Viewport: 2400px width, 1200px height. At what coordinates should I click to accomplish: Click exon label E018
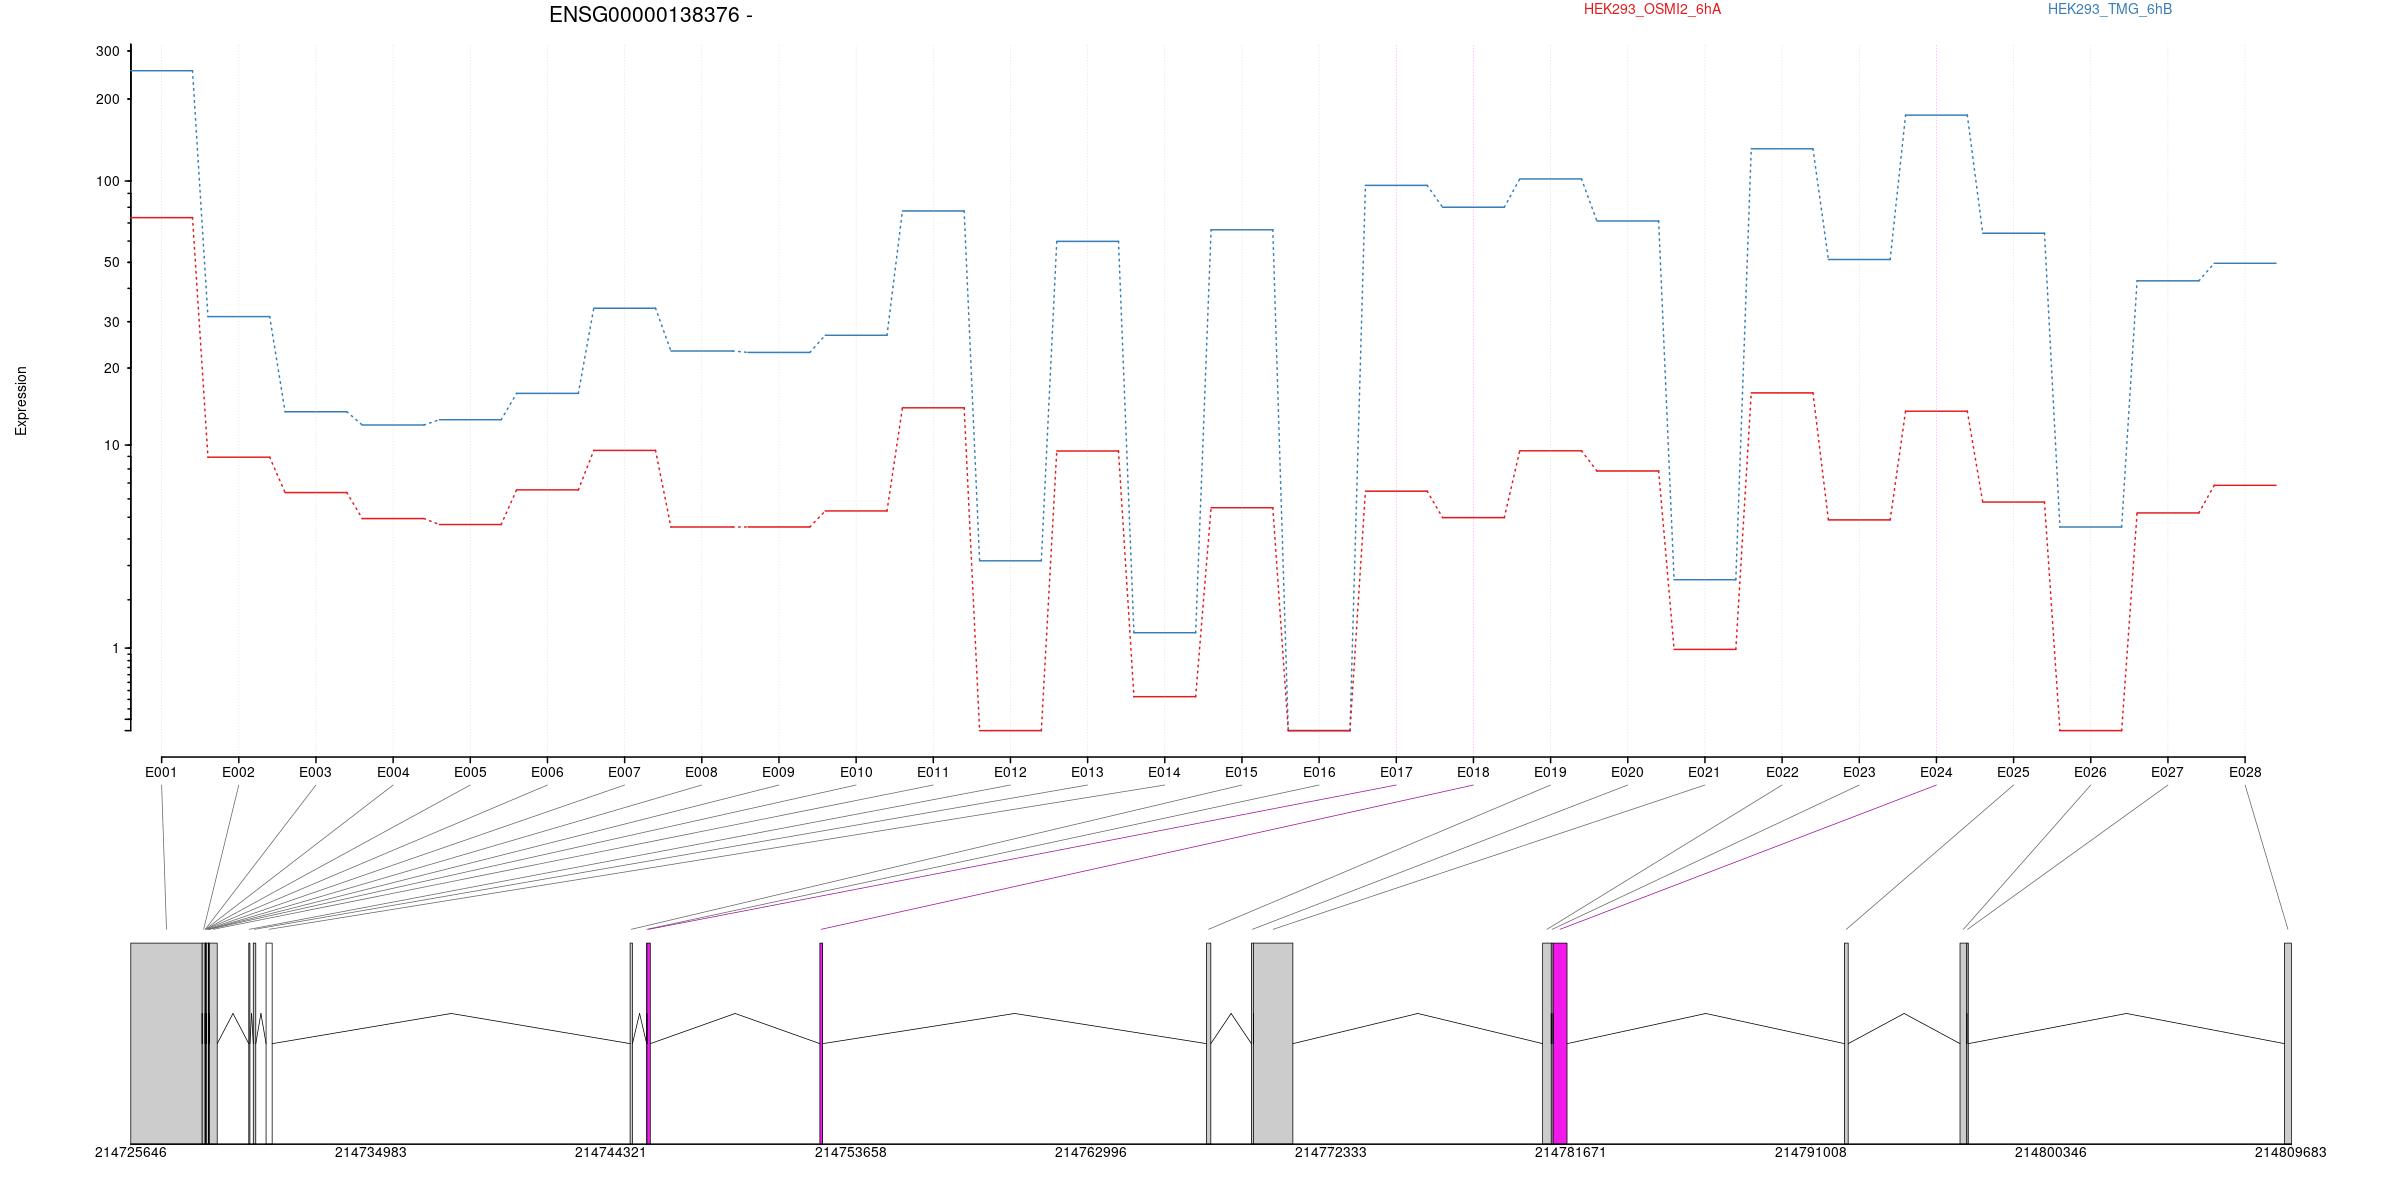pos(1473,772)
